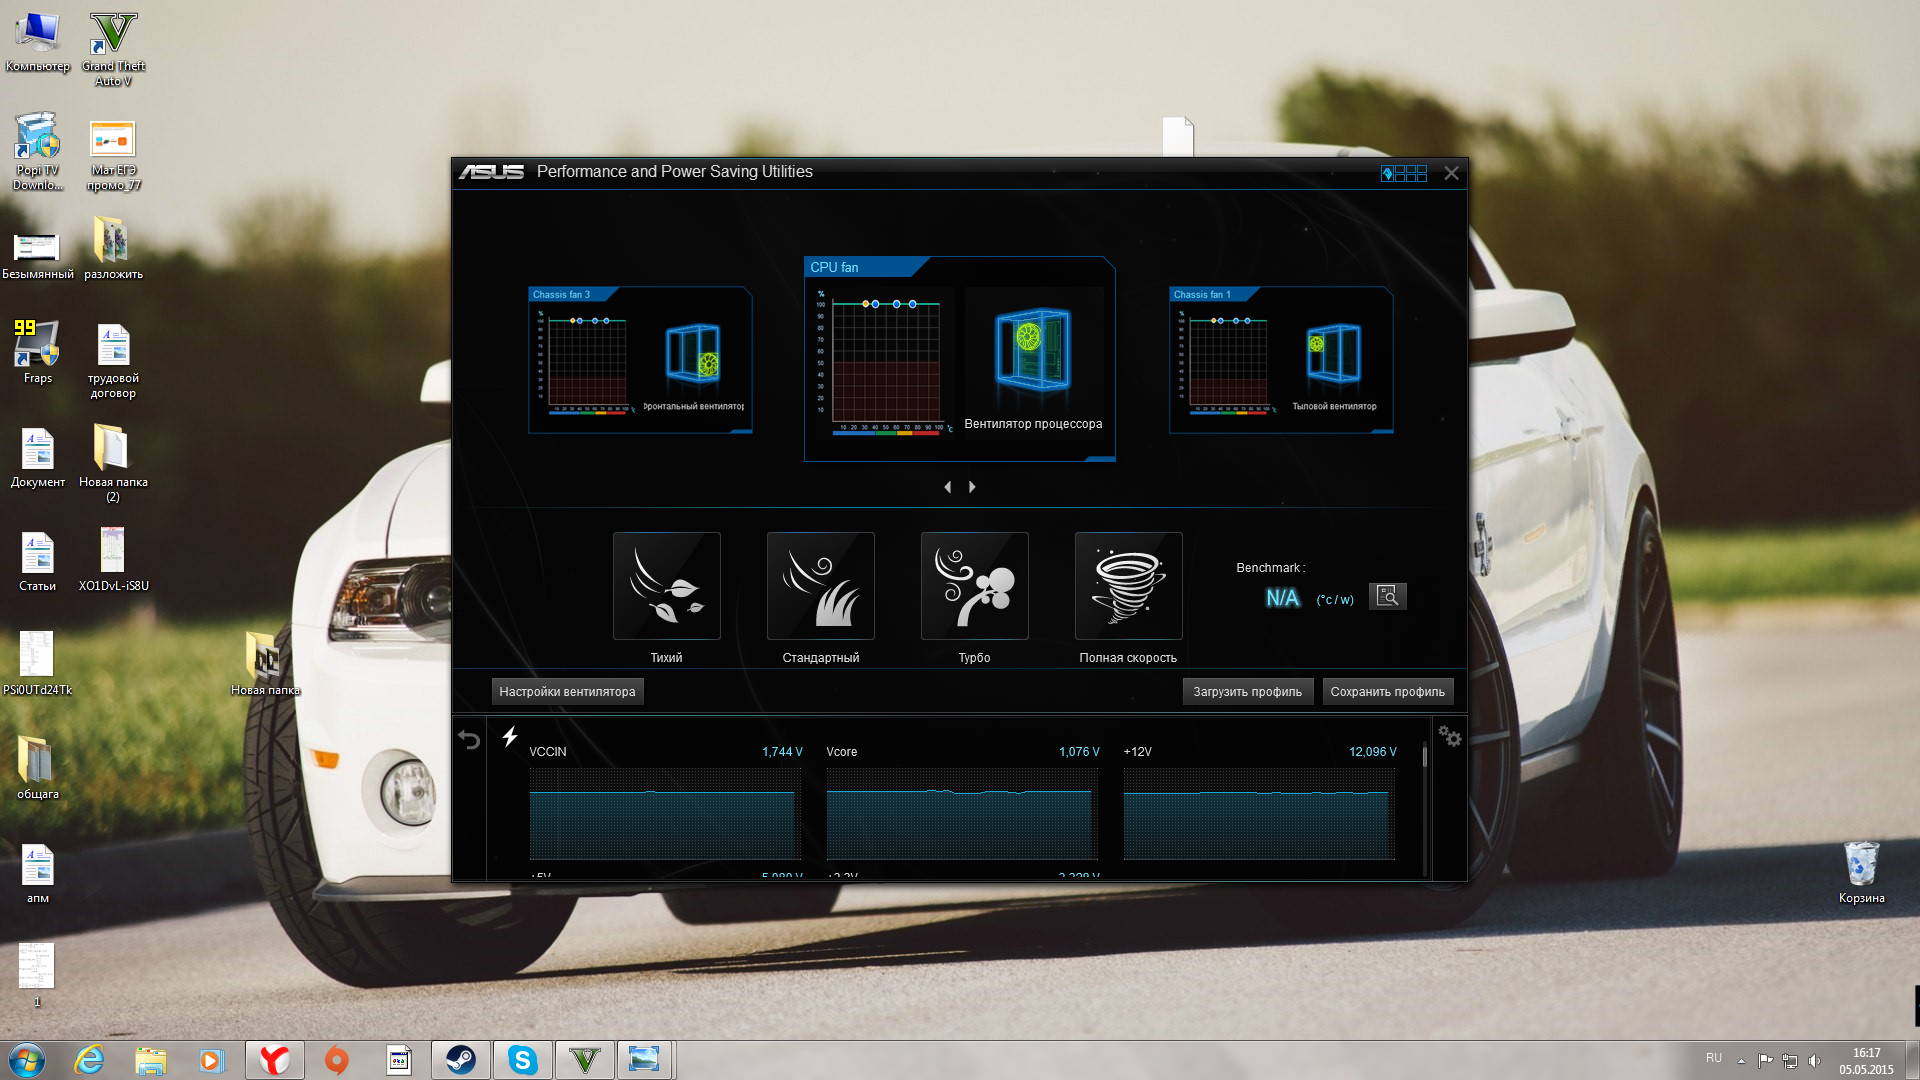Show next fan with right arrow

[x=972, y=487]
